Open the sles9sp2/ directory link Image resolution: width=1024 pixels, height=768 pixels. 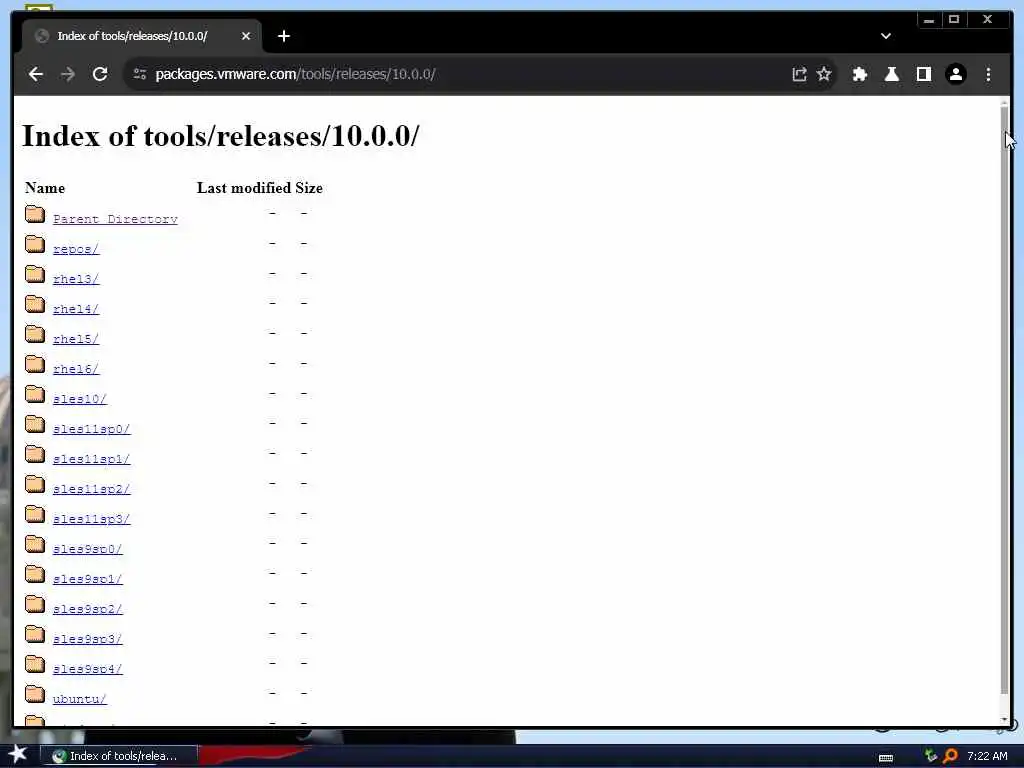(88, 609)
